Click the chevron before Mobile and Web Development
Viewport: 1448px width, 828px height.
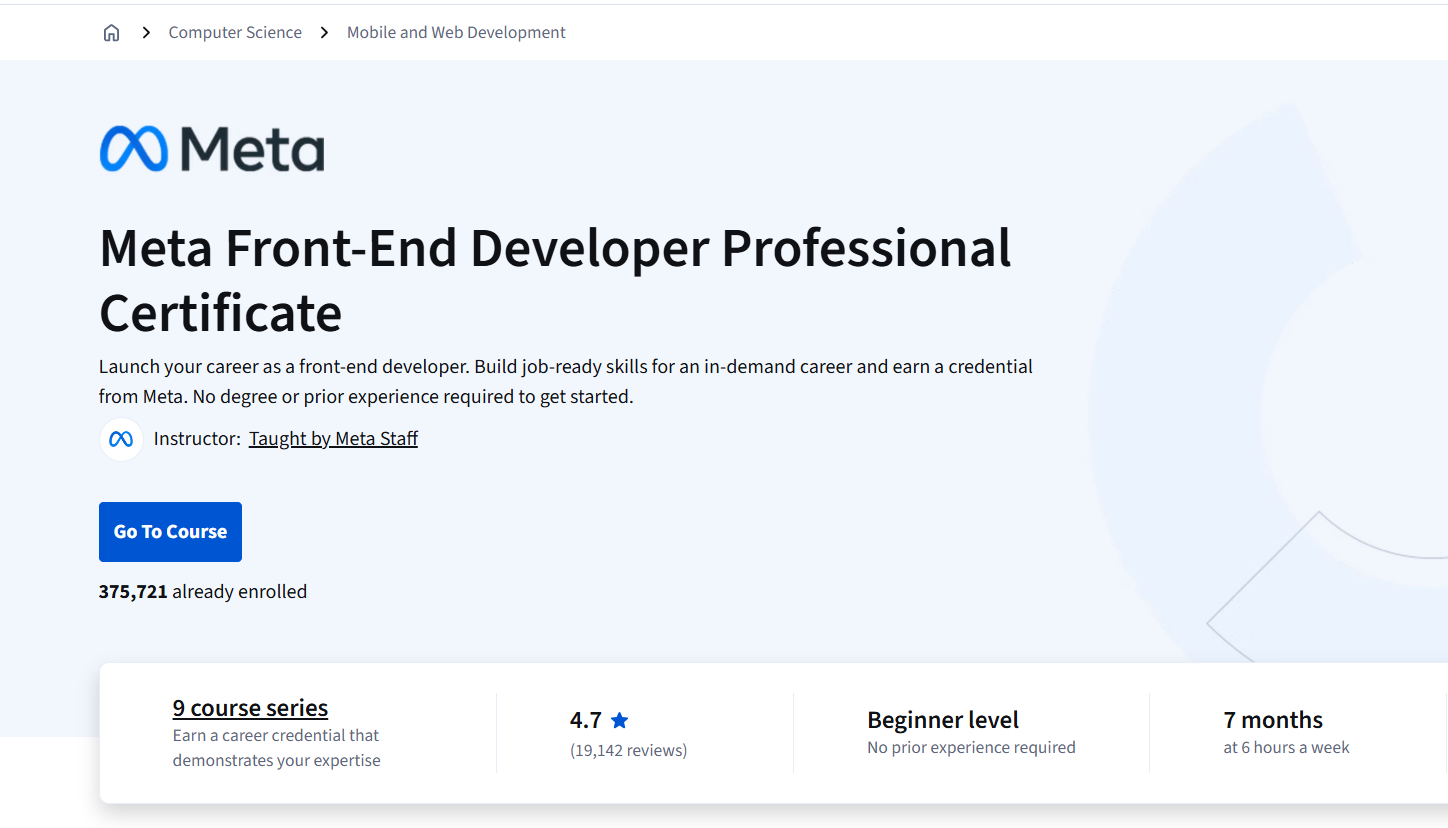tap(324, 31)
